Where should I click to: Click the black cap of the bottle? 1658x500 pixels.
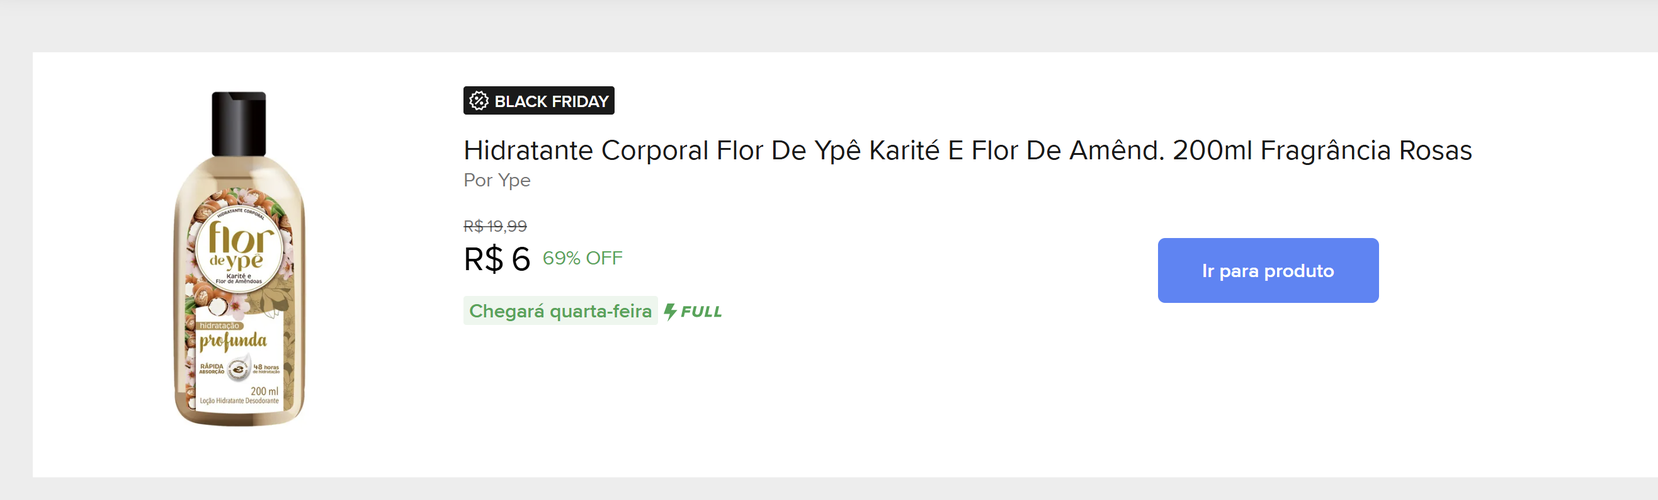(x=239, y=123)
